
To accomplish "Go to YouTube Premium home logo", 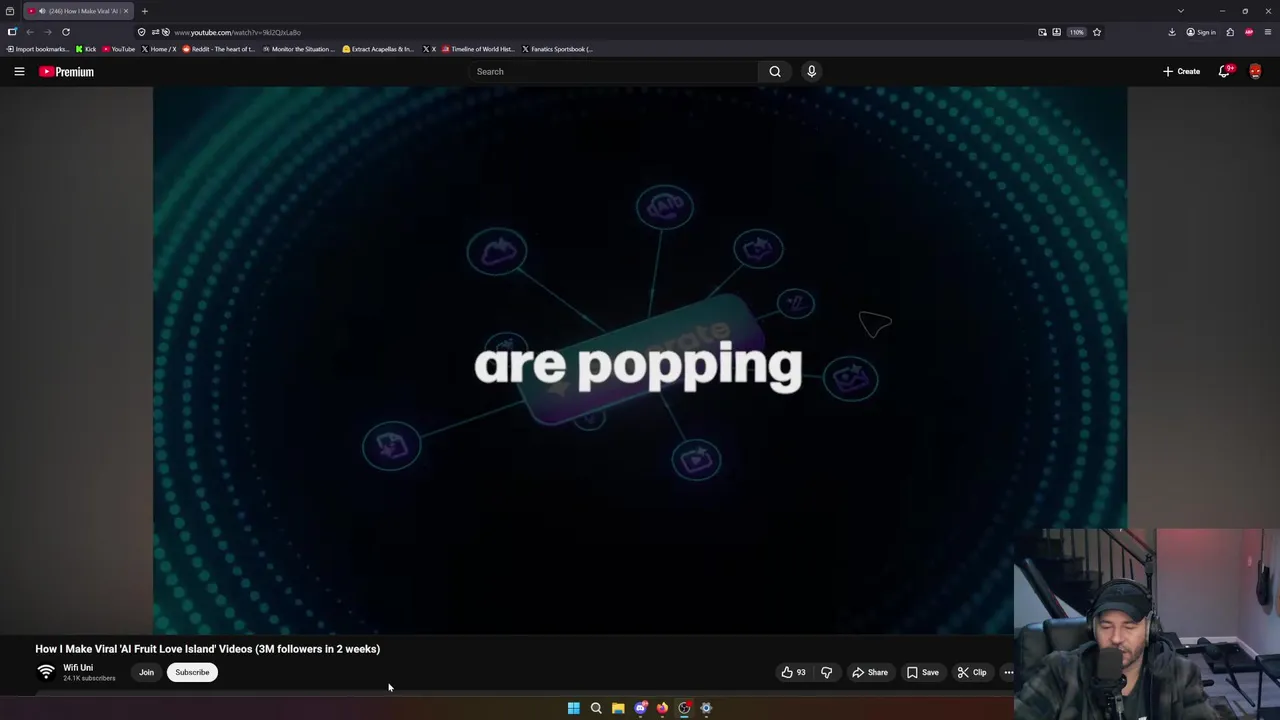I will click(x=66, y=72).
